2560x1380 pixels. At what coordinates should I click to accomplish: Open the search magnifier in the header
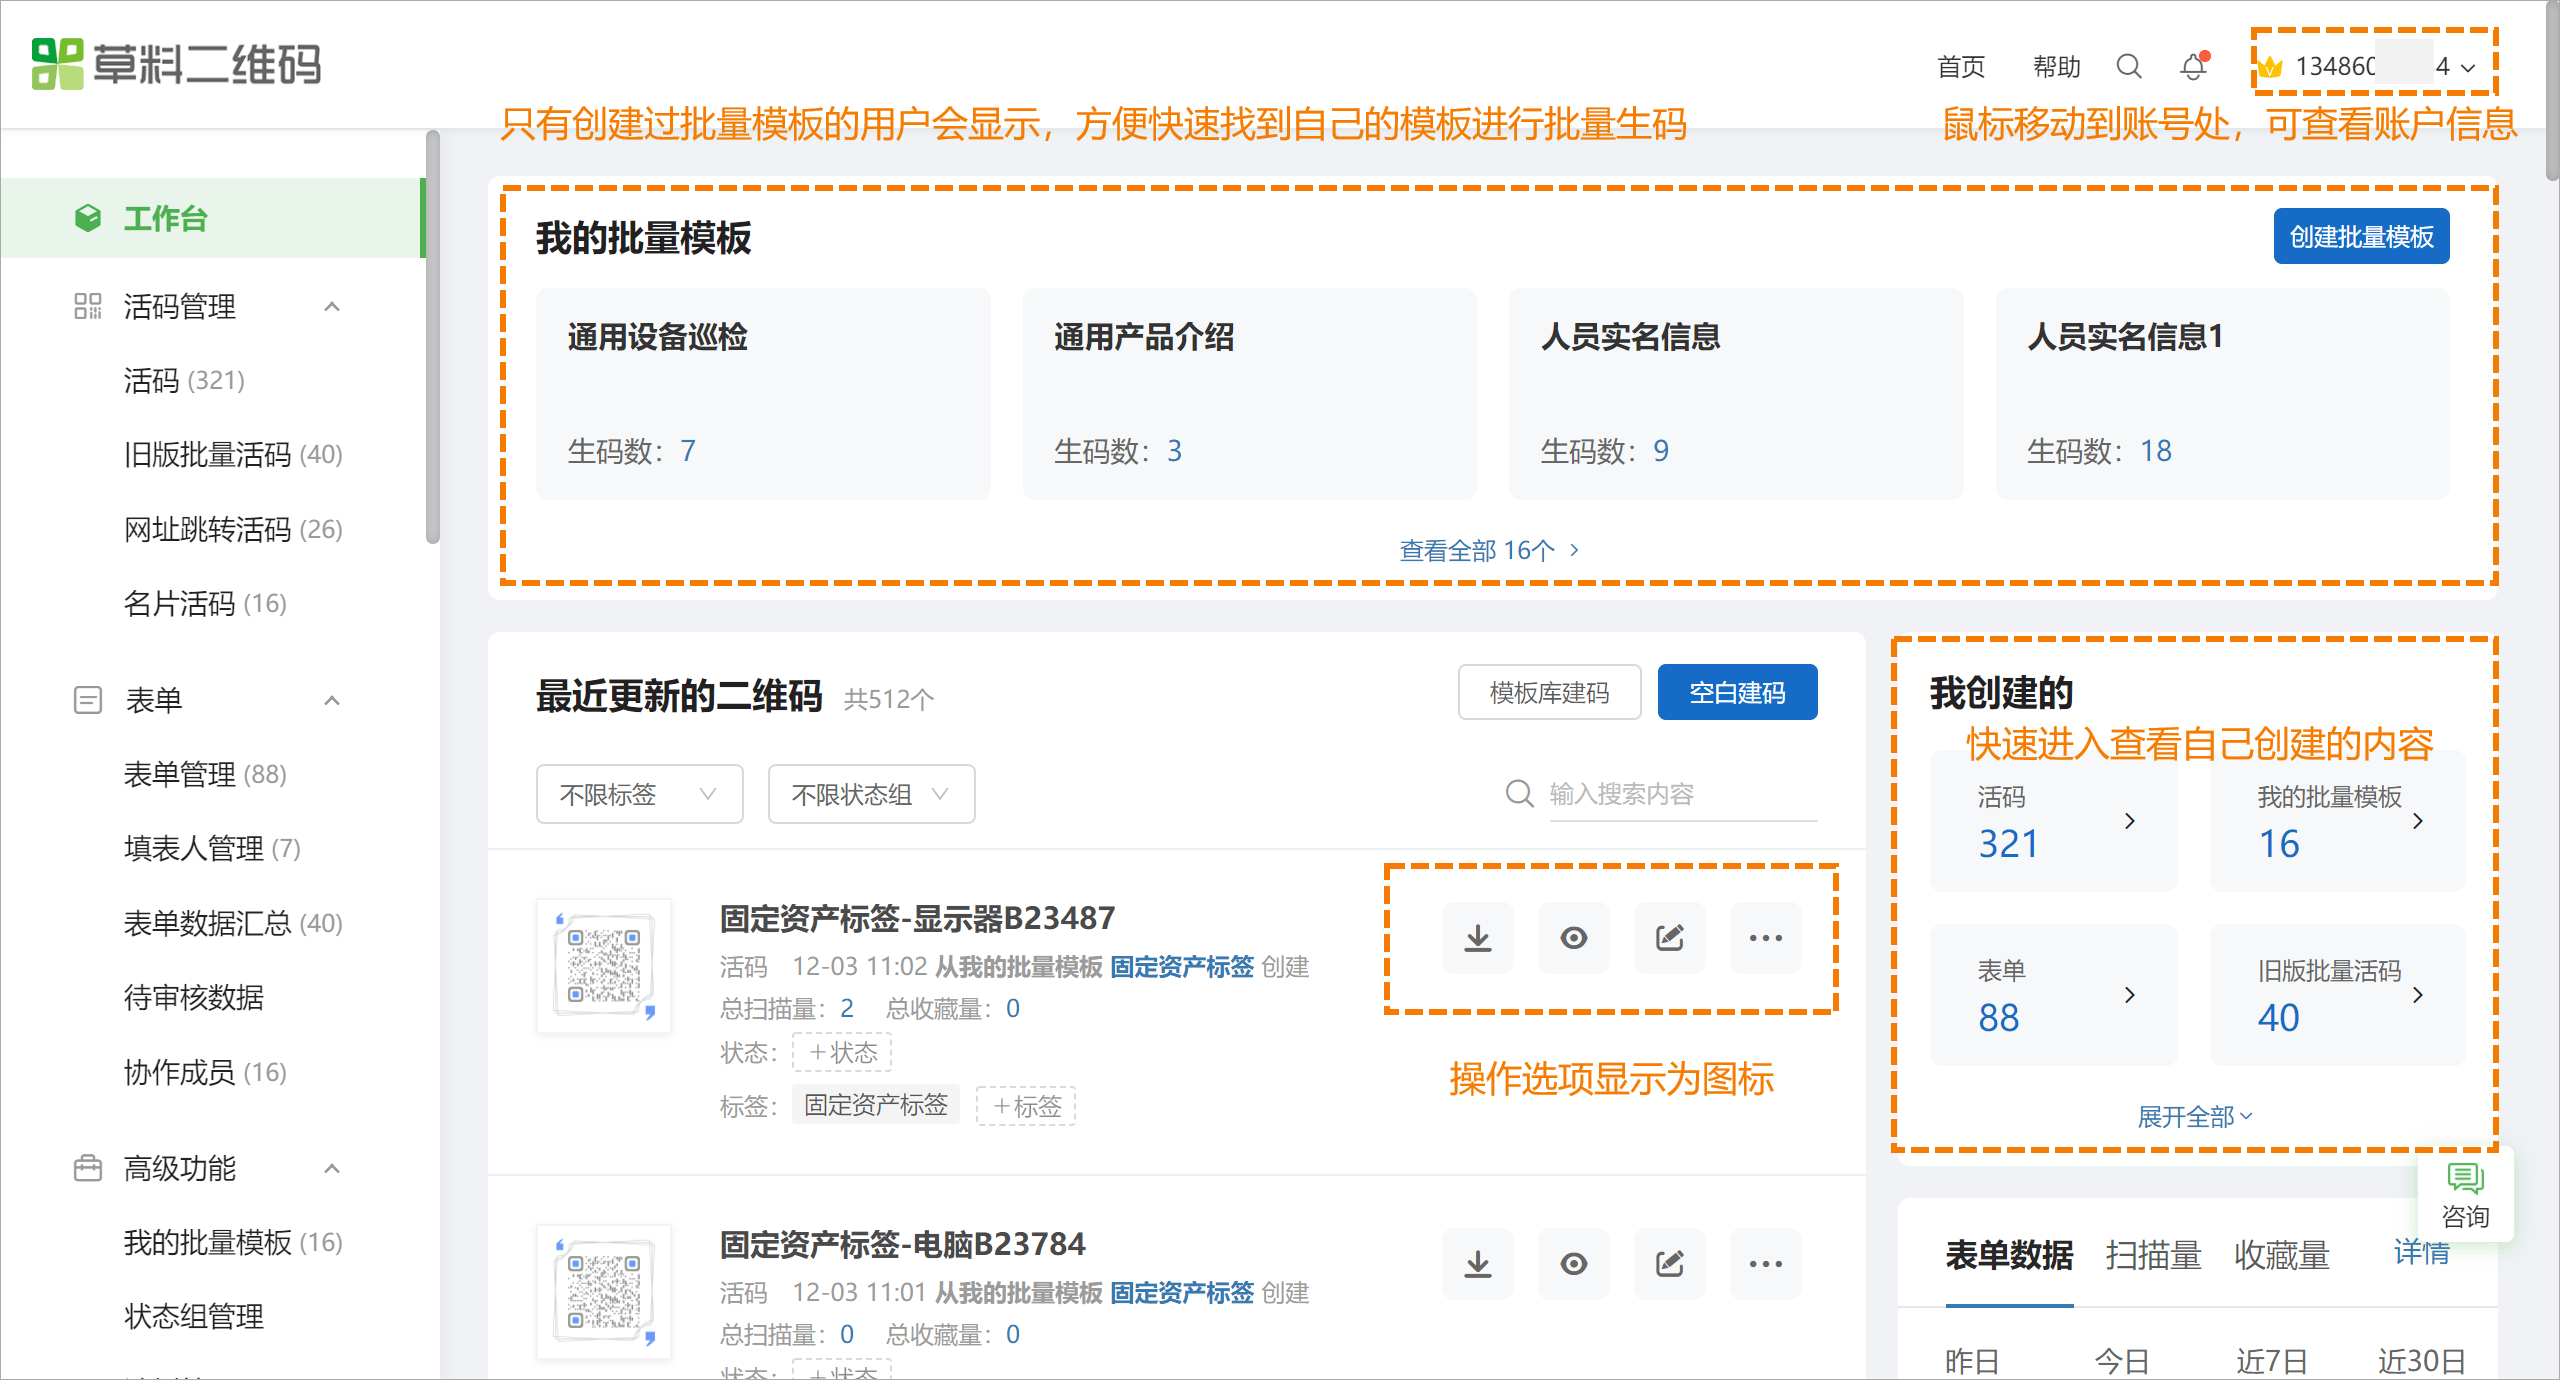(2129, 67)
